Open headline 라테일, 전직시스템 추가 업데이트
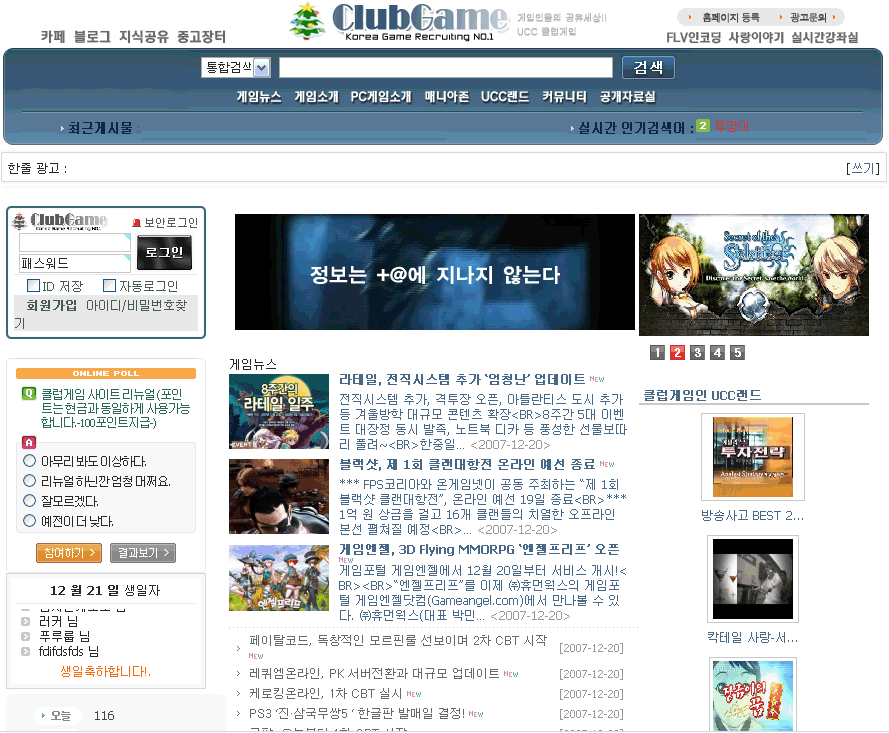Viewport: 889px width, 733px height. click(x=462, y=379)
